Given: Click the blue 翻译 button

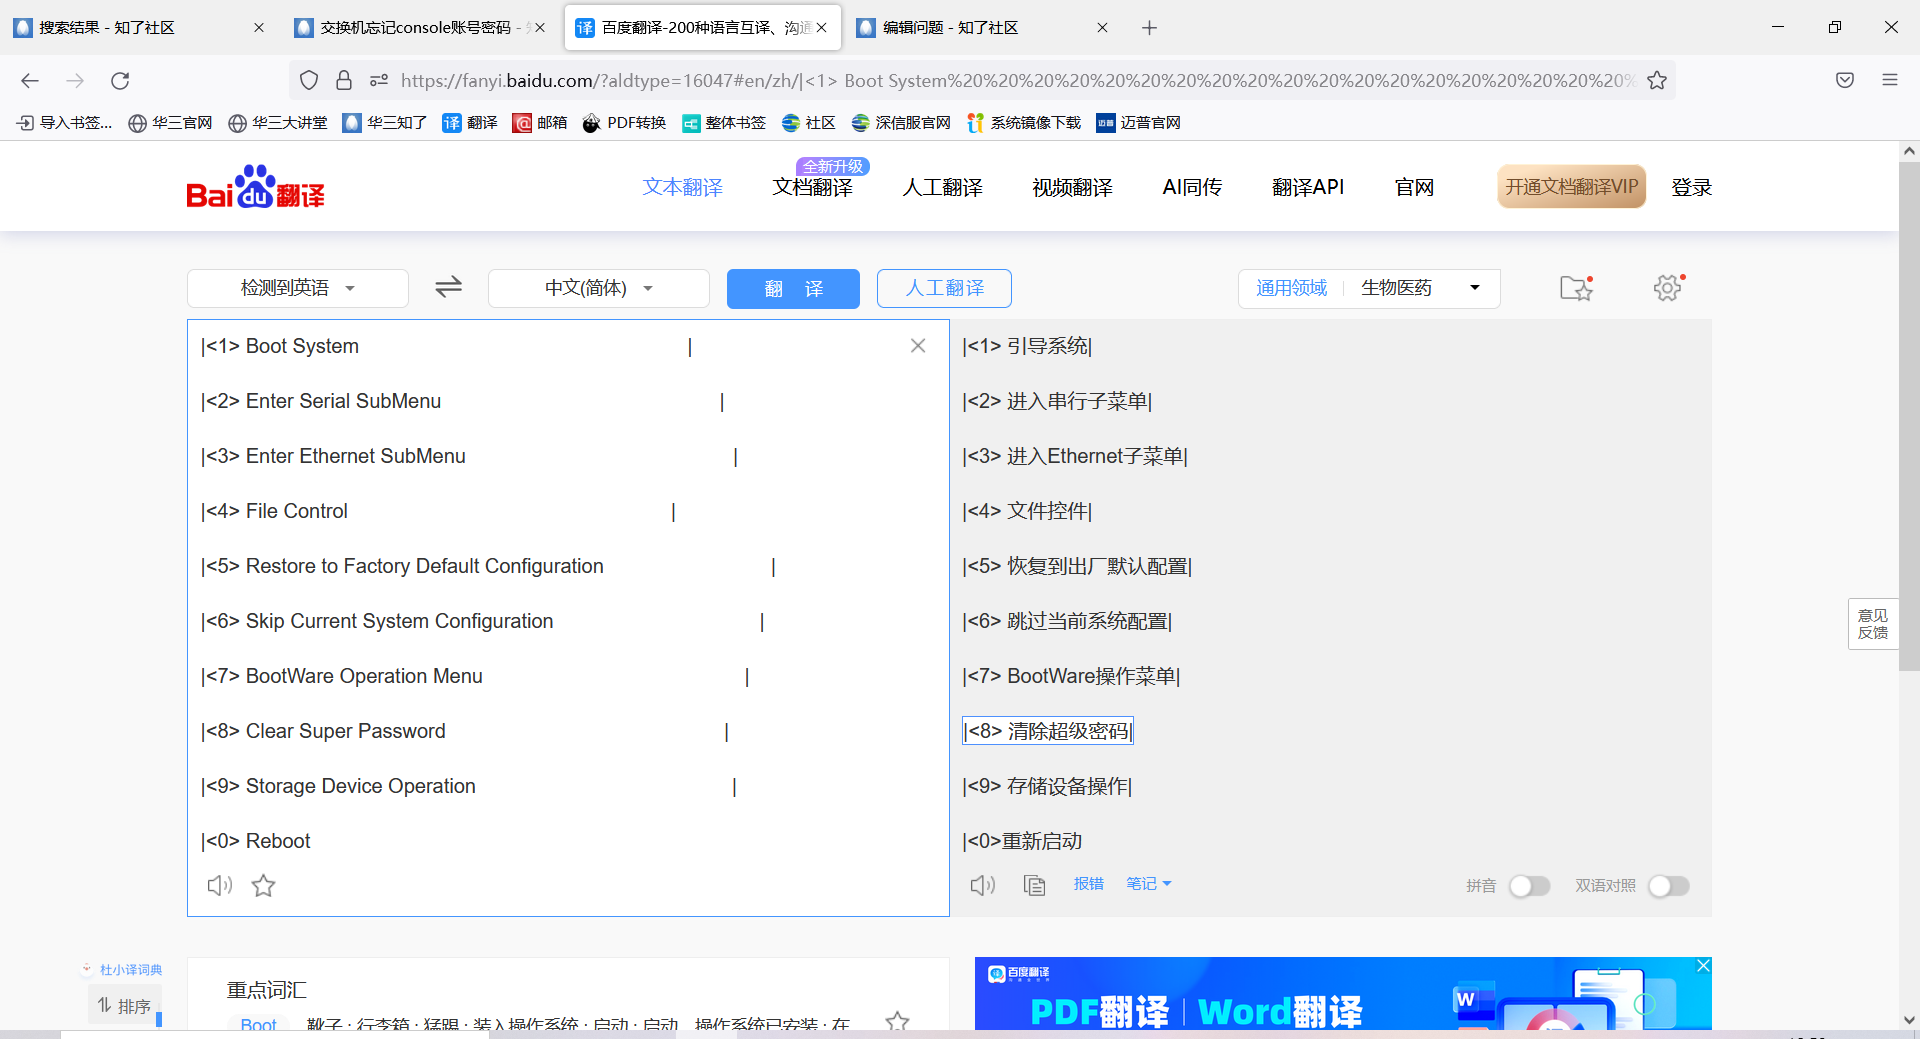Looking at the screenshot, I should (793, 288).
